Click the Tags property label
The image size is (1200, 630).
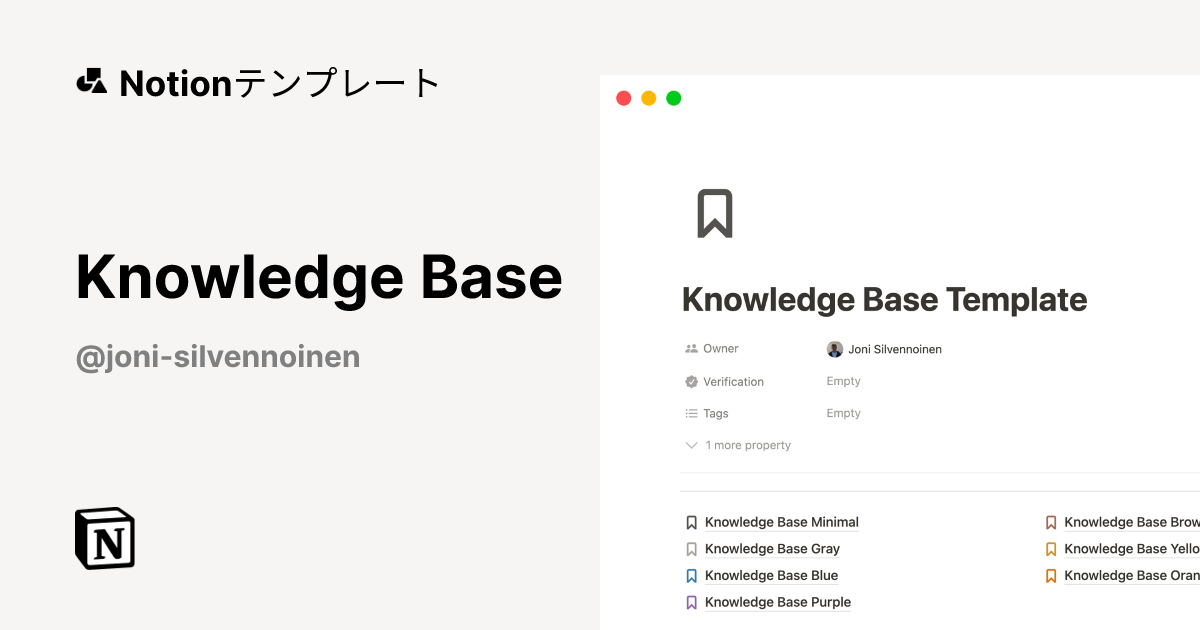(x=716, y=413)
